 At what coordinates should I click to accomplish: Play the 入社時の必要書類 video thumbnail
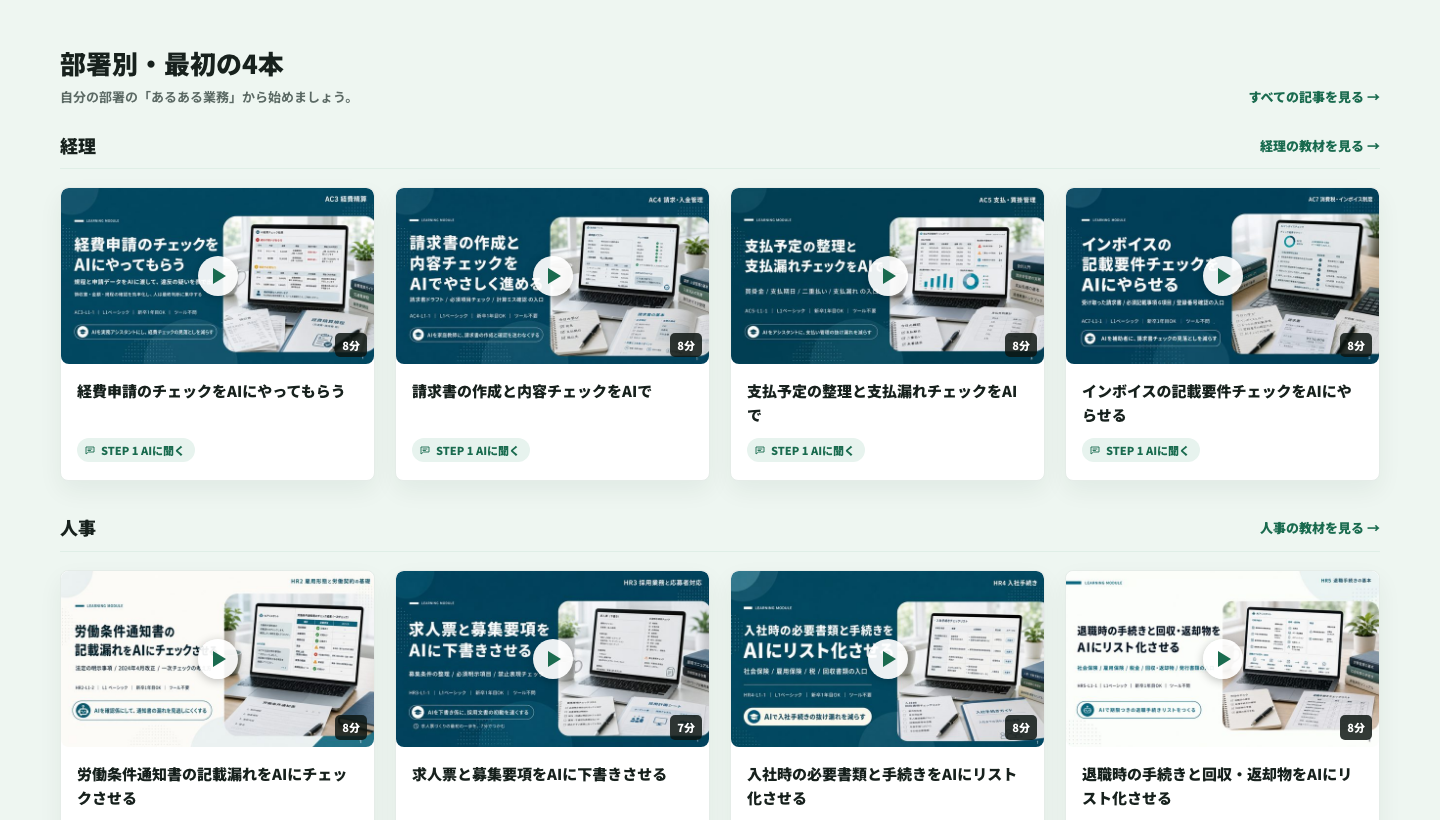(888, 659)
